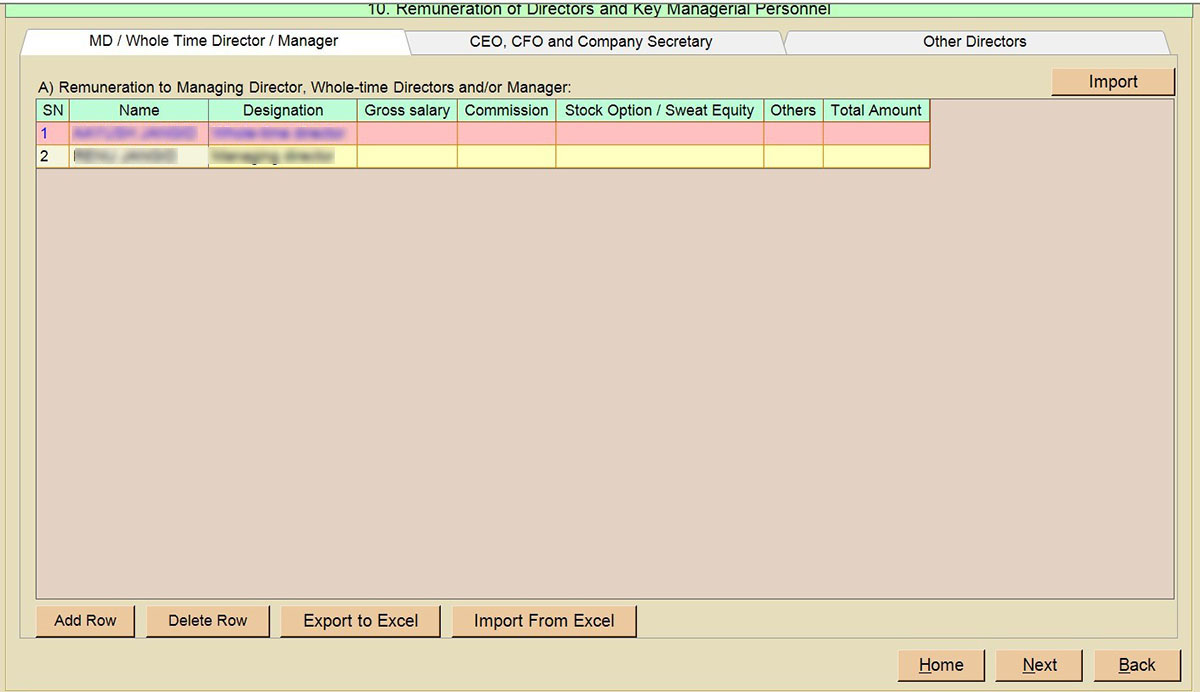This screenshot has height=692, width=1200.
Task: Export the table using Export to Excel
Action: pos(361,621)
